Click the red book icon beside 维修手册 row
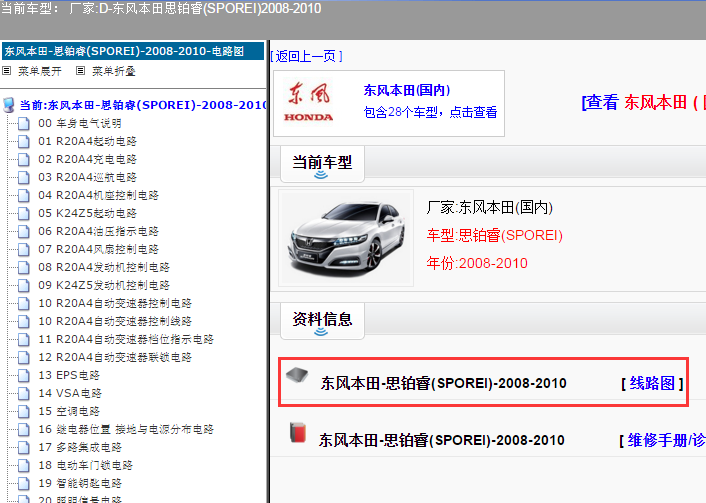This screenshot has width=706, height=503. 298,432
